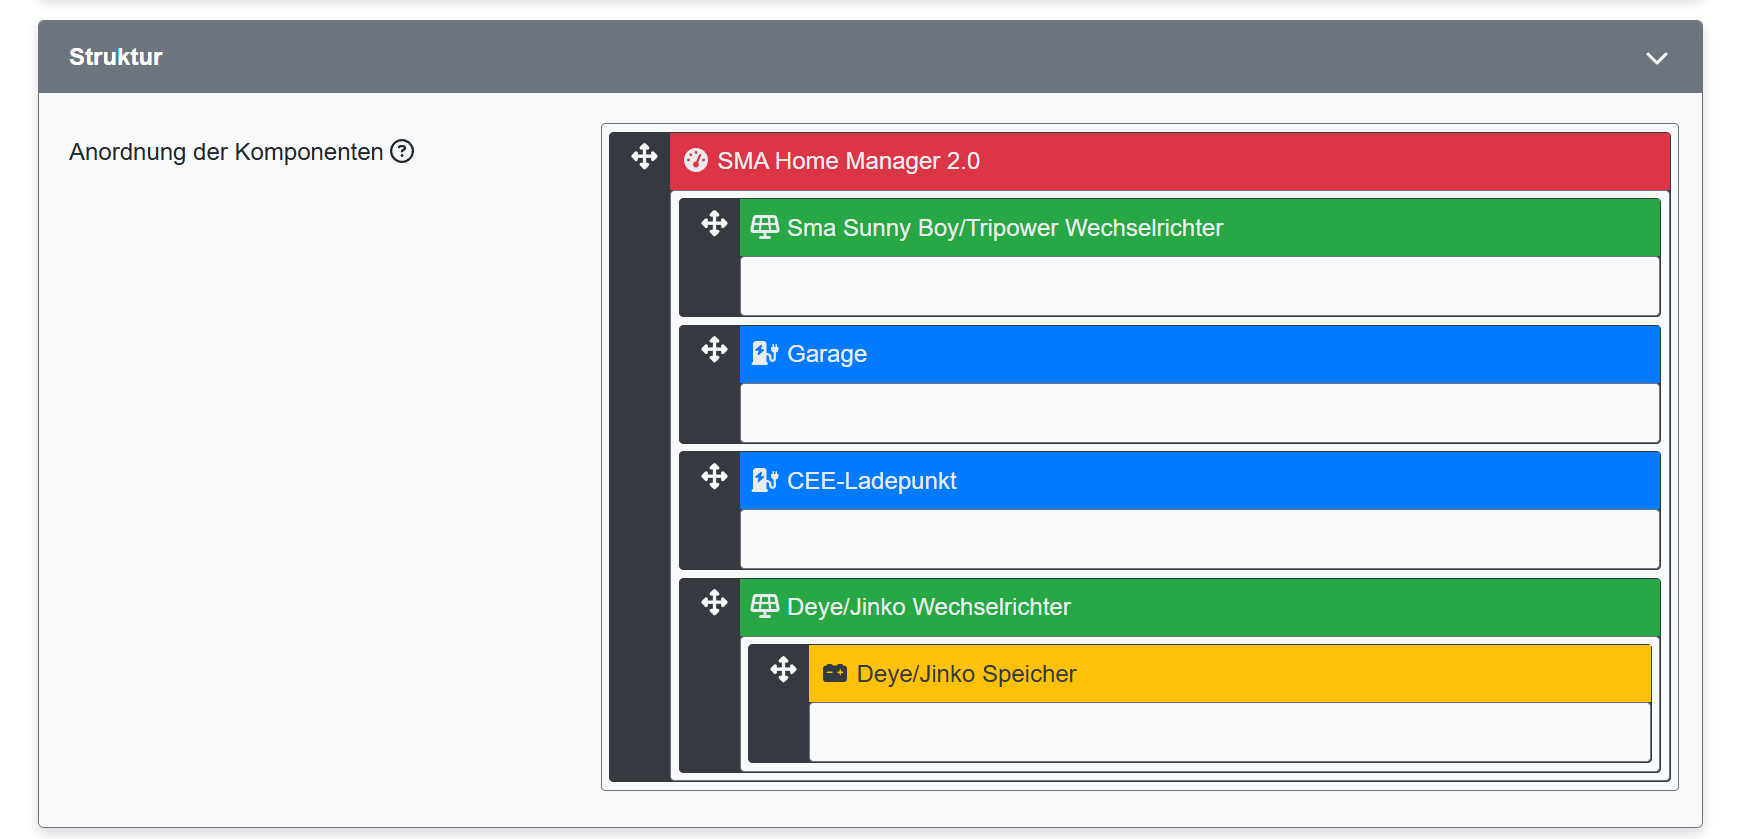The height and width of the screenshot is (839, 1740).
Task: Click the move handle for Deye/Jinko Wechselrichter
Action: 714,602
